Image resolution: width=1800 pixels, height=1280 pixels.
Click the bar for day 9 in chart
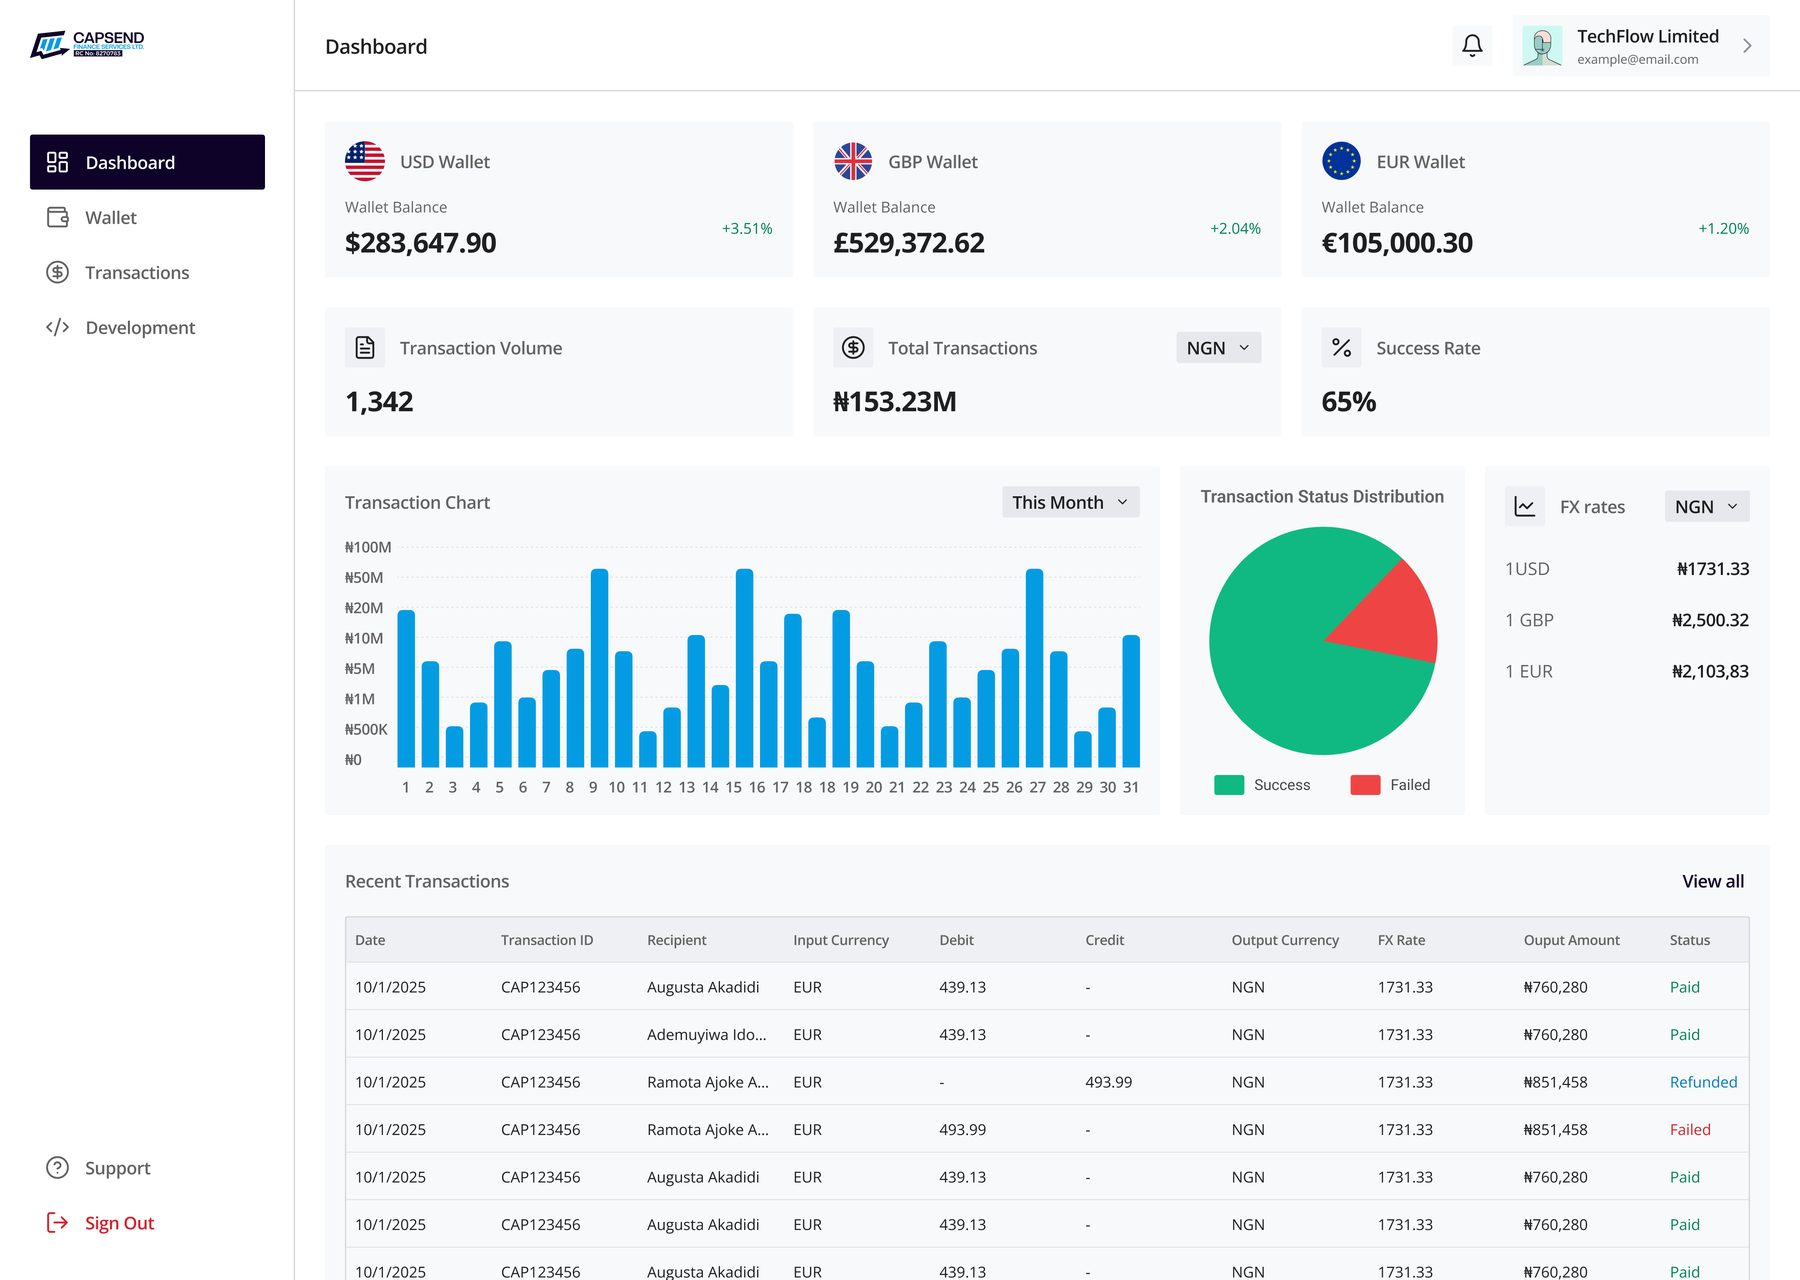click(599, 668)
